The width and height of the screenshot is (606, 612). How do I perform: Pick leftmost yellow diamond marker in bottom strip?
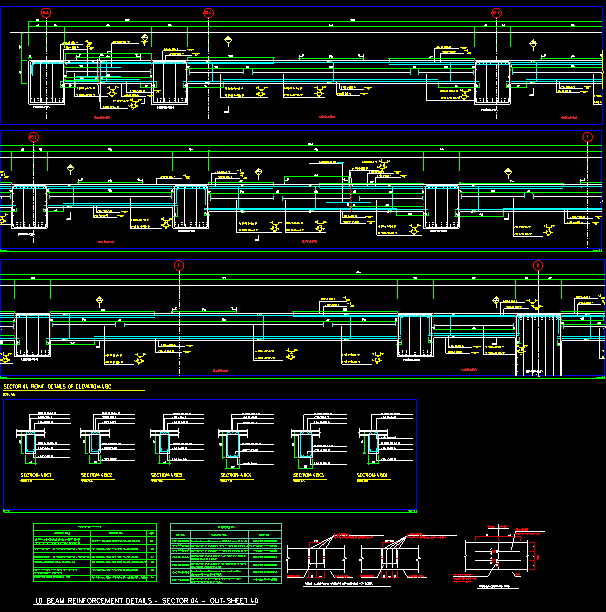pos(100,301)
